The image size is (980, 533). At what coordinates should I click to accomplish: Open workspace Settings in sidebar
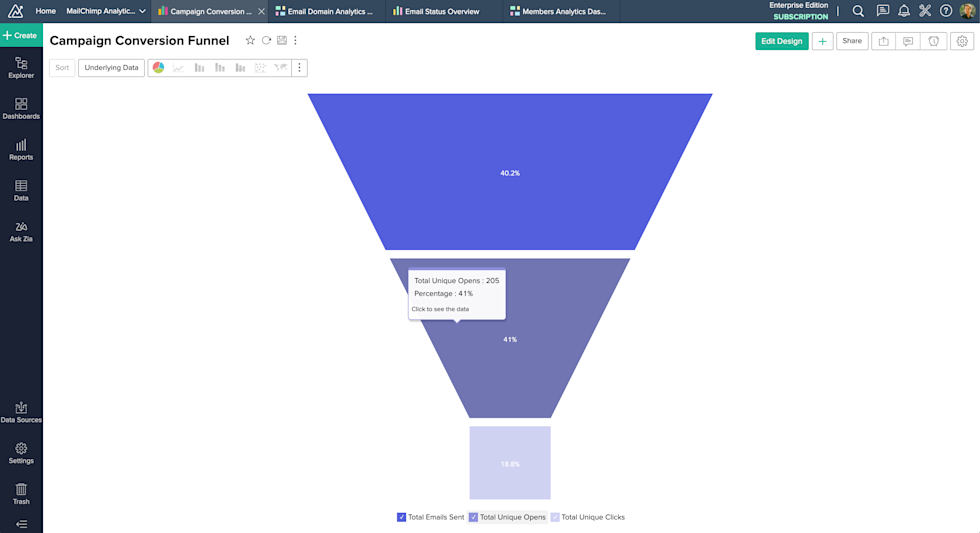point(21,454)
